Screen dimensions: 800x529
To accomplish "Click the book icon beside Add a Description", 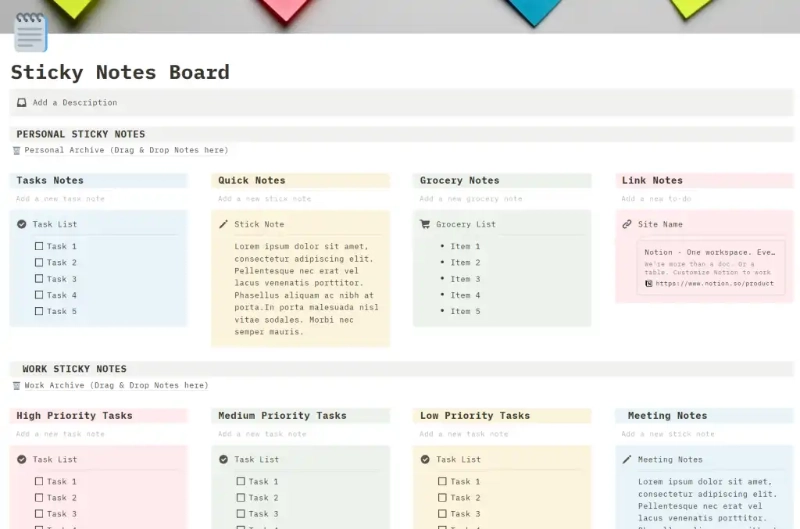I will (x=21, y=103).
